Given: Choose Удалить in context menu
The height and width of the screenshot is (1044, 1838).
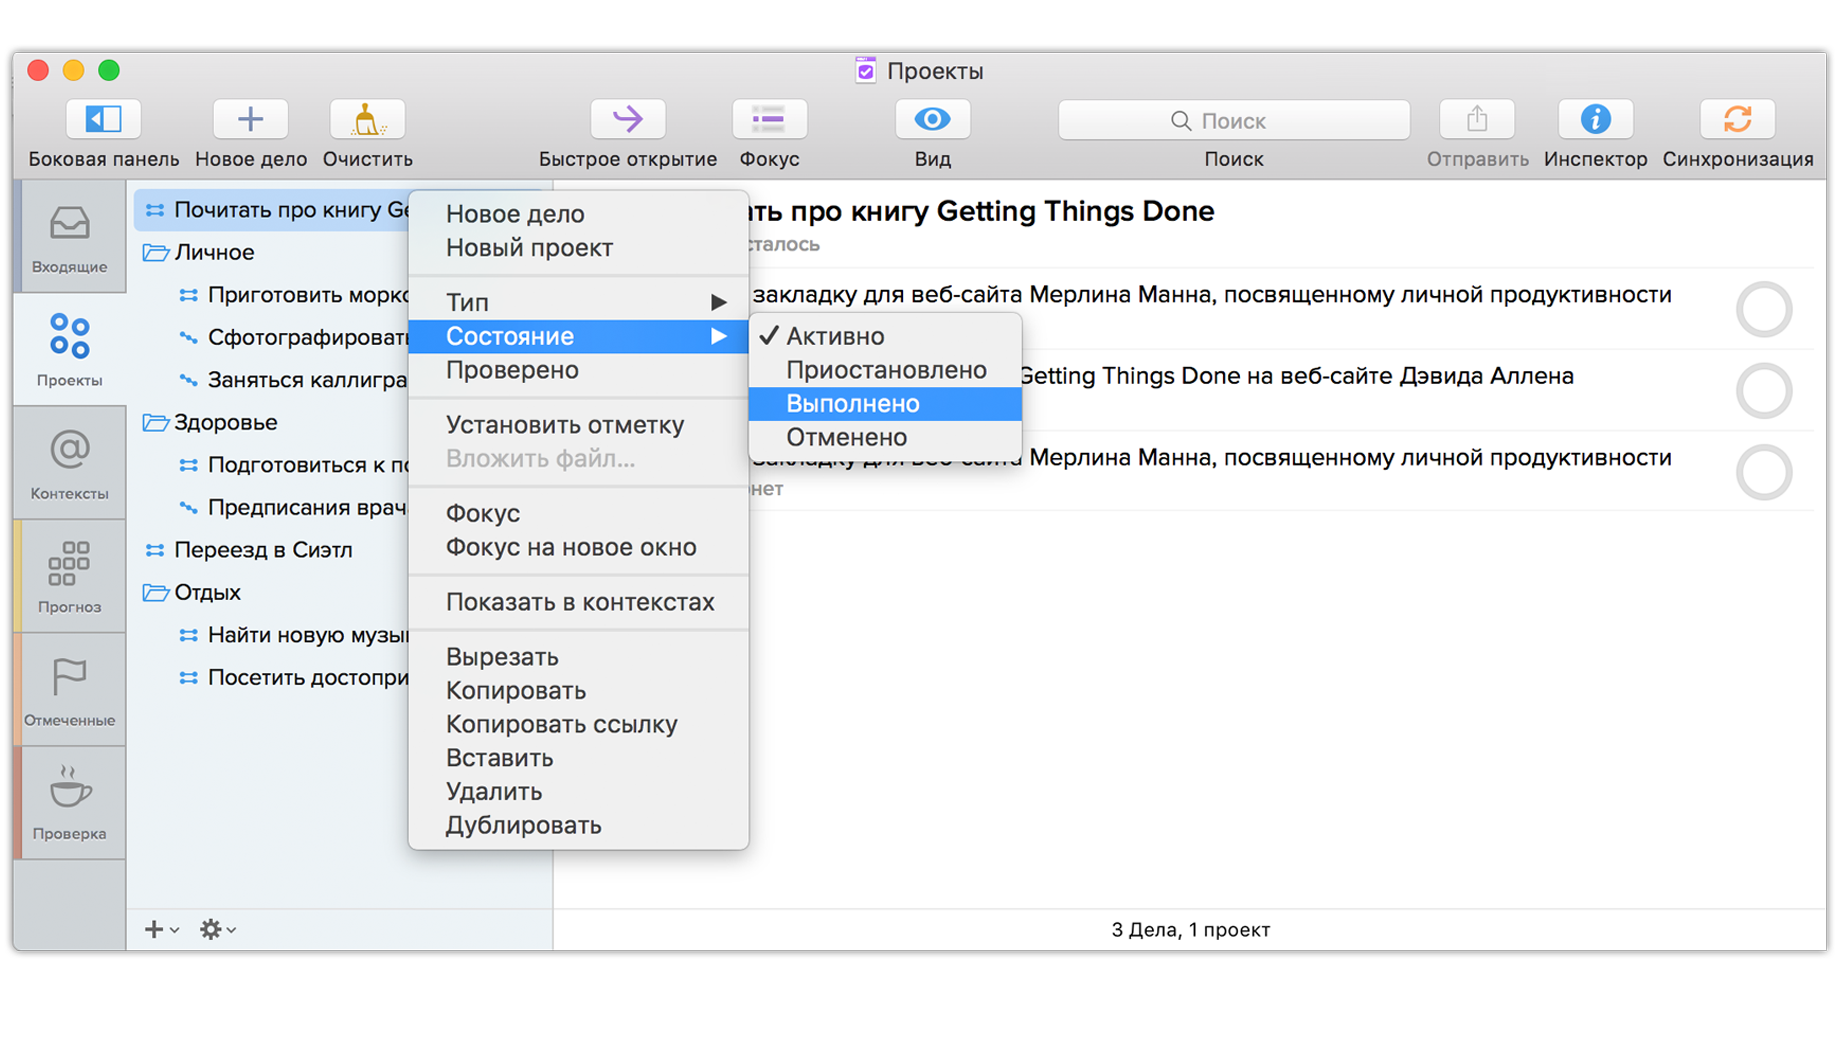Looking at the screenshot, I should tap(578, 792).
